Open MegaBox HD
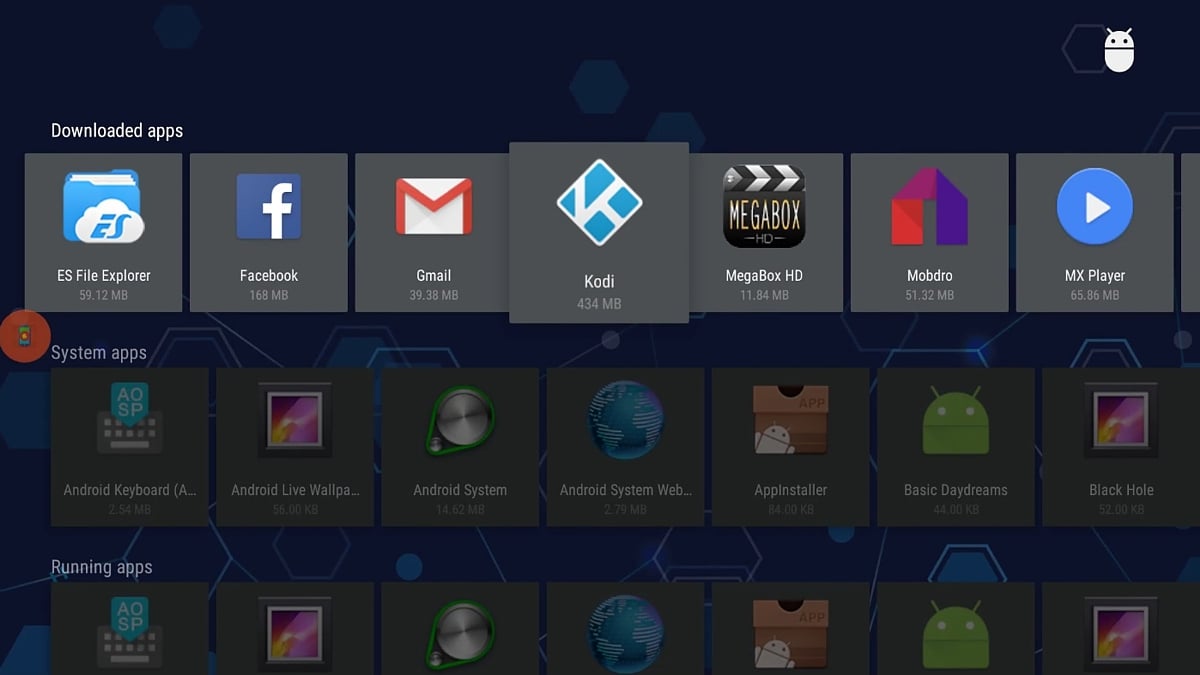 (x=764, y=230)
